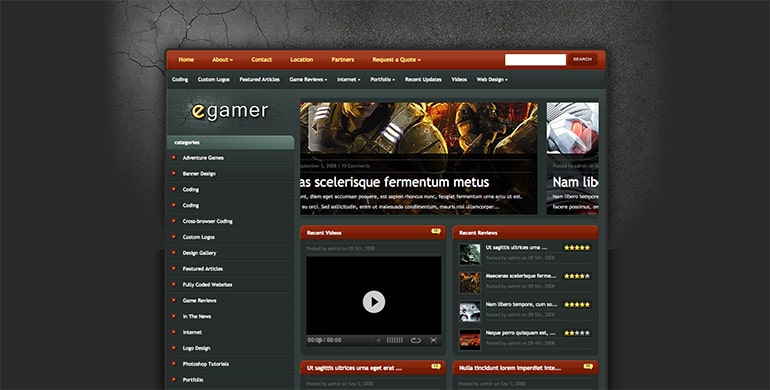
Task: Click star rating of "Neque porro quisquam" review
Action: point(577,333)
